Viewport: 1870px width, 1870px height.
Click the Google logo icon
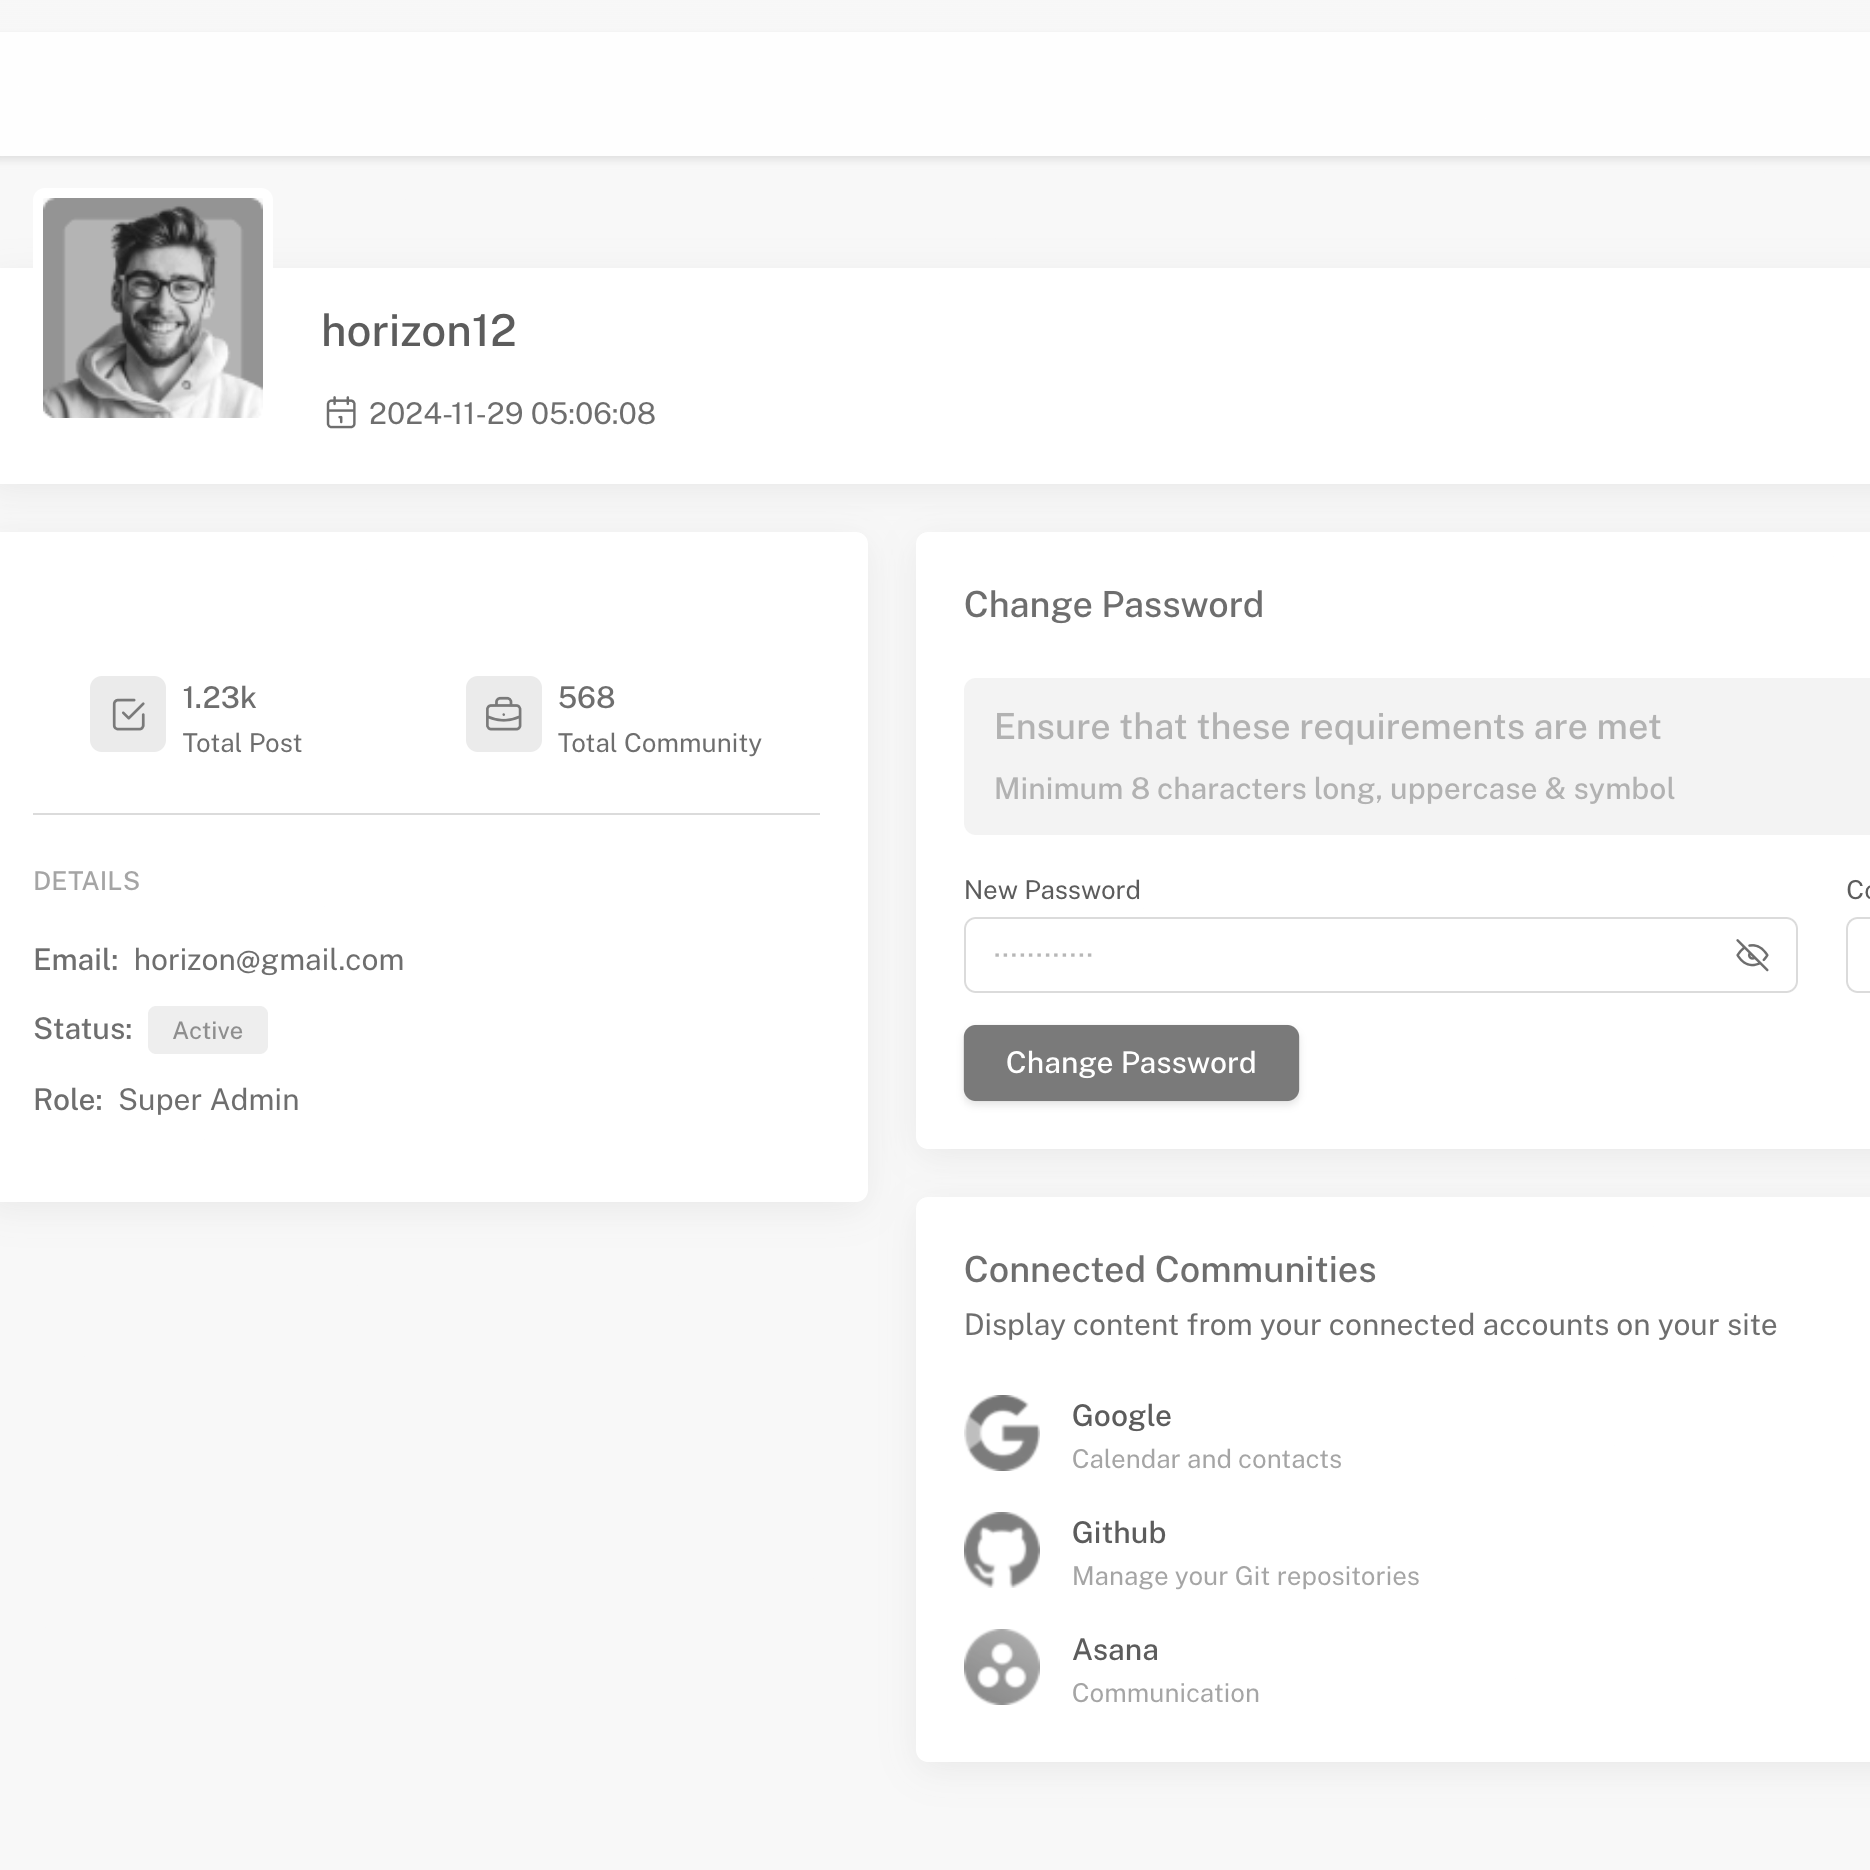[1002, 1433]
